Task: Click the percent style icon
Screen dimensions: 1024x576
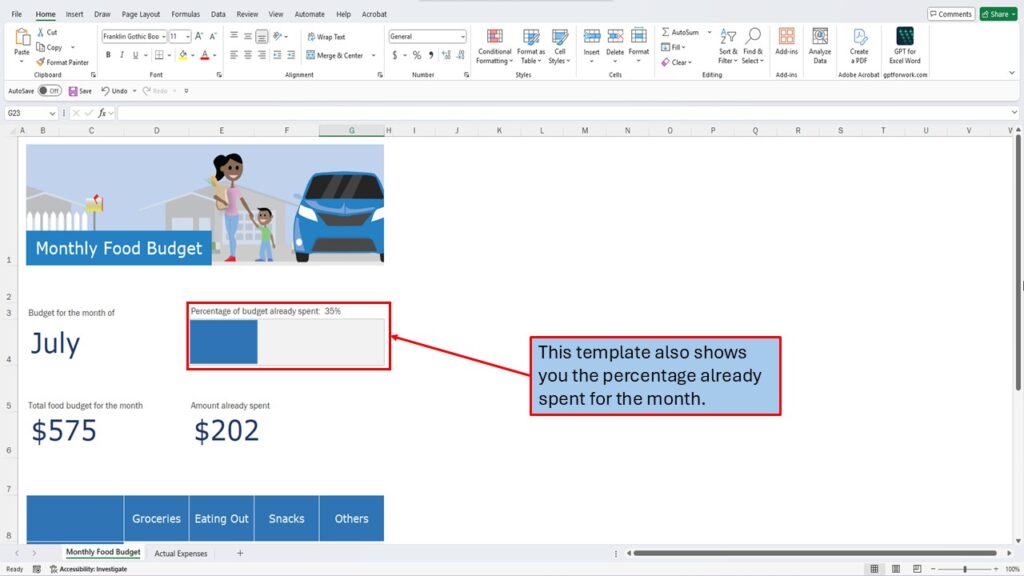Action: 417,56
